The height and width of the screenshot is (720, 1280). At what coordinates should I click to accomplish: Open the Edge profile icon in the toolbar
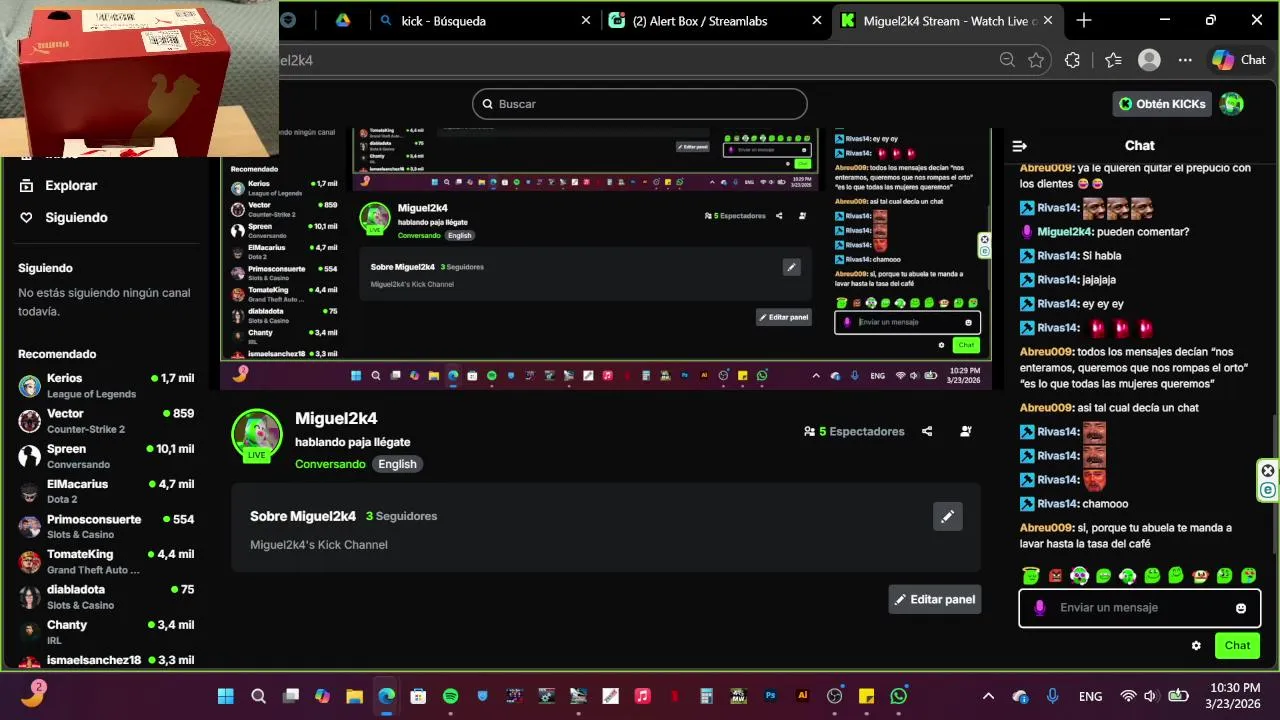coord(1149,60)
